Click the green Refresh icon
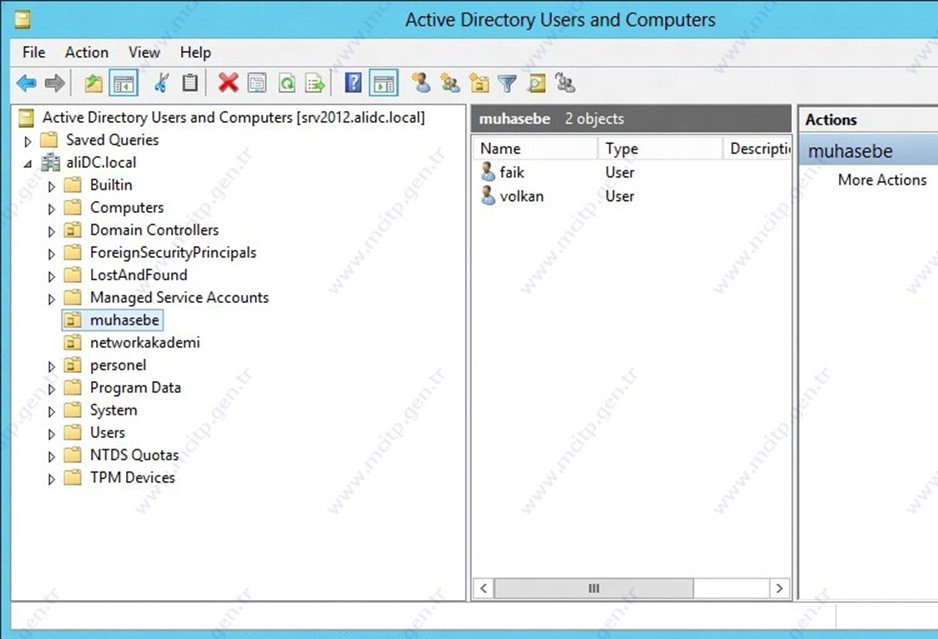Image resolution: width=938 pixels, height=639 pixels. 287,83
